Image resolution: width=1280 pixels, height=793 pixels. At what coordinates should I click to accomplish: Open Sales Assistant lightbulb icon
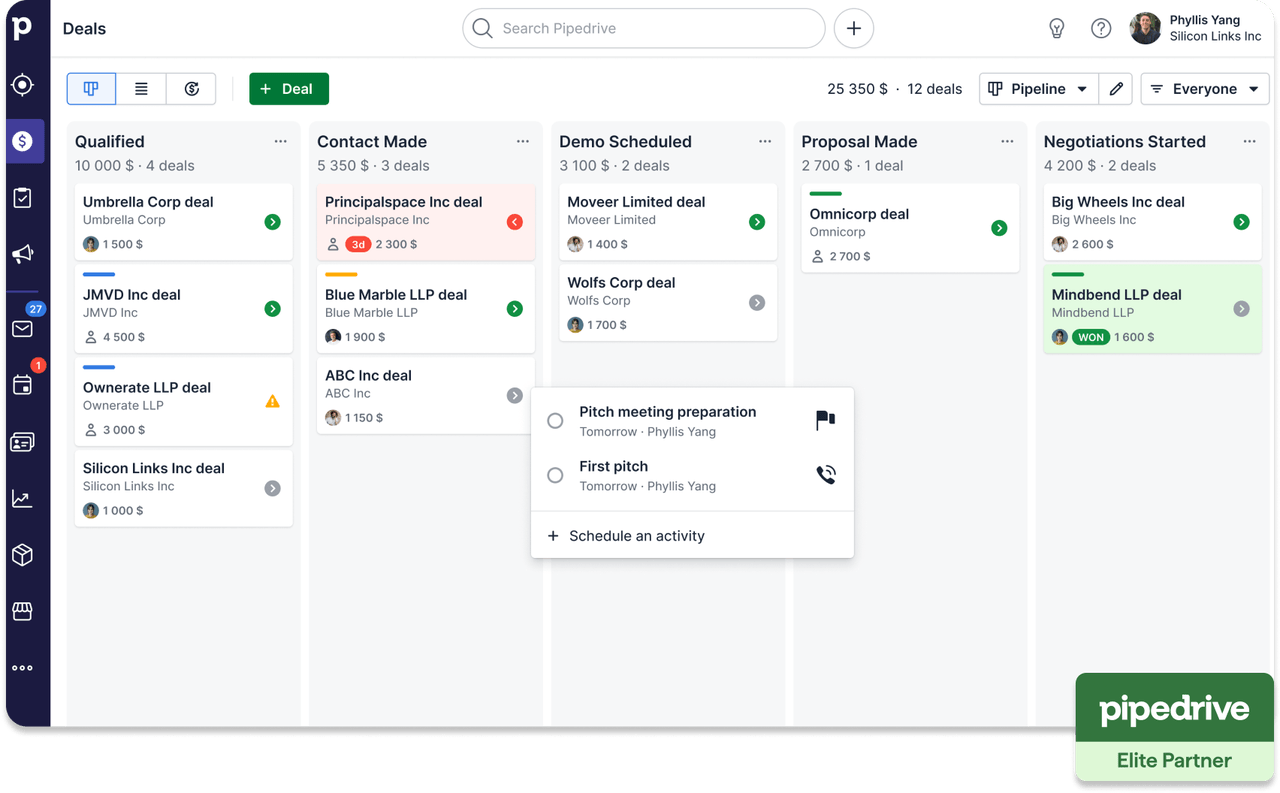click(1057, 29)
